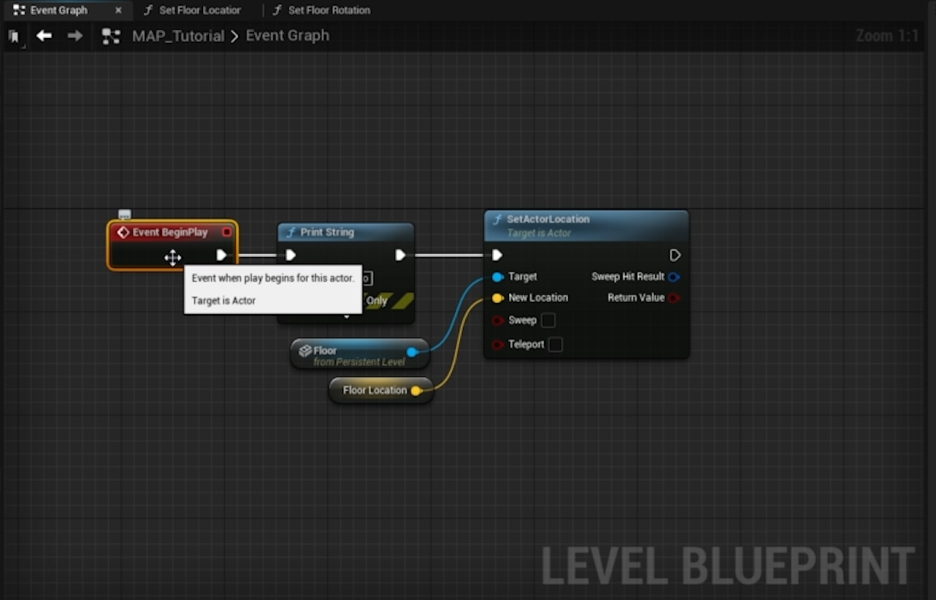Screen dimensions: 936x600
Task: Click Event BeginPlay execution output pin
Action: (221, 255)
